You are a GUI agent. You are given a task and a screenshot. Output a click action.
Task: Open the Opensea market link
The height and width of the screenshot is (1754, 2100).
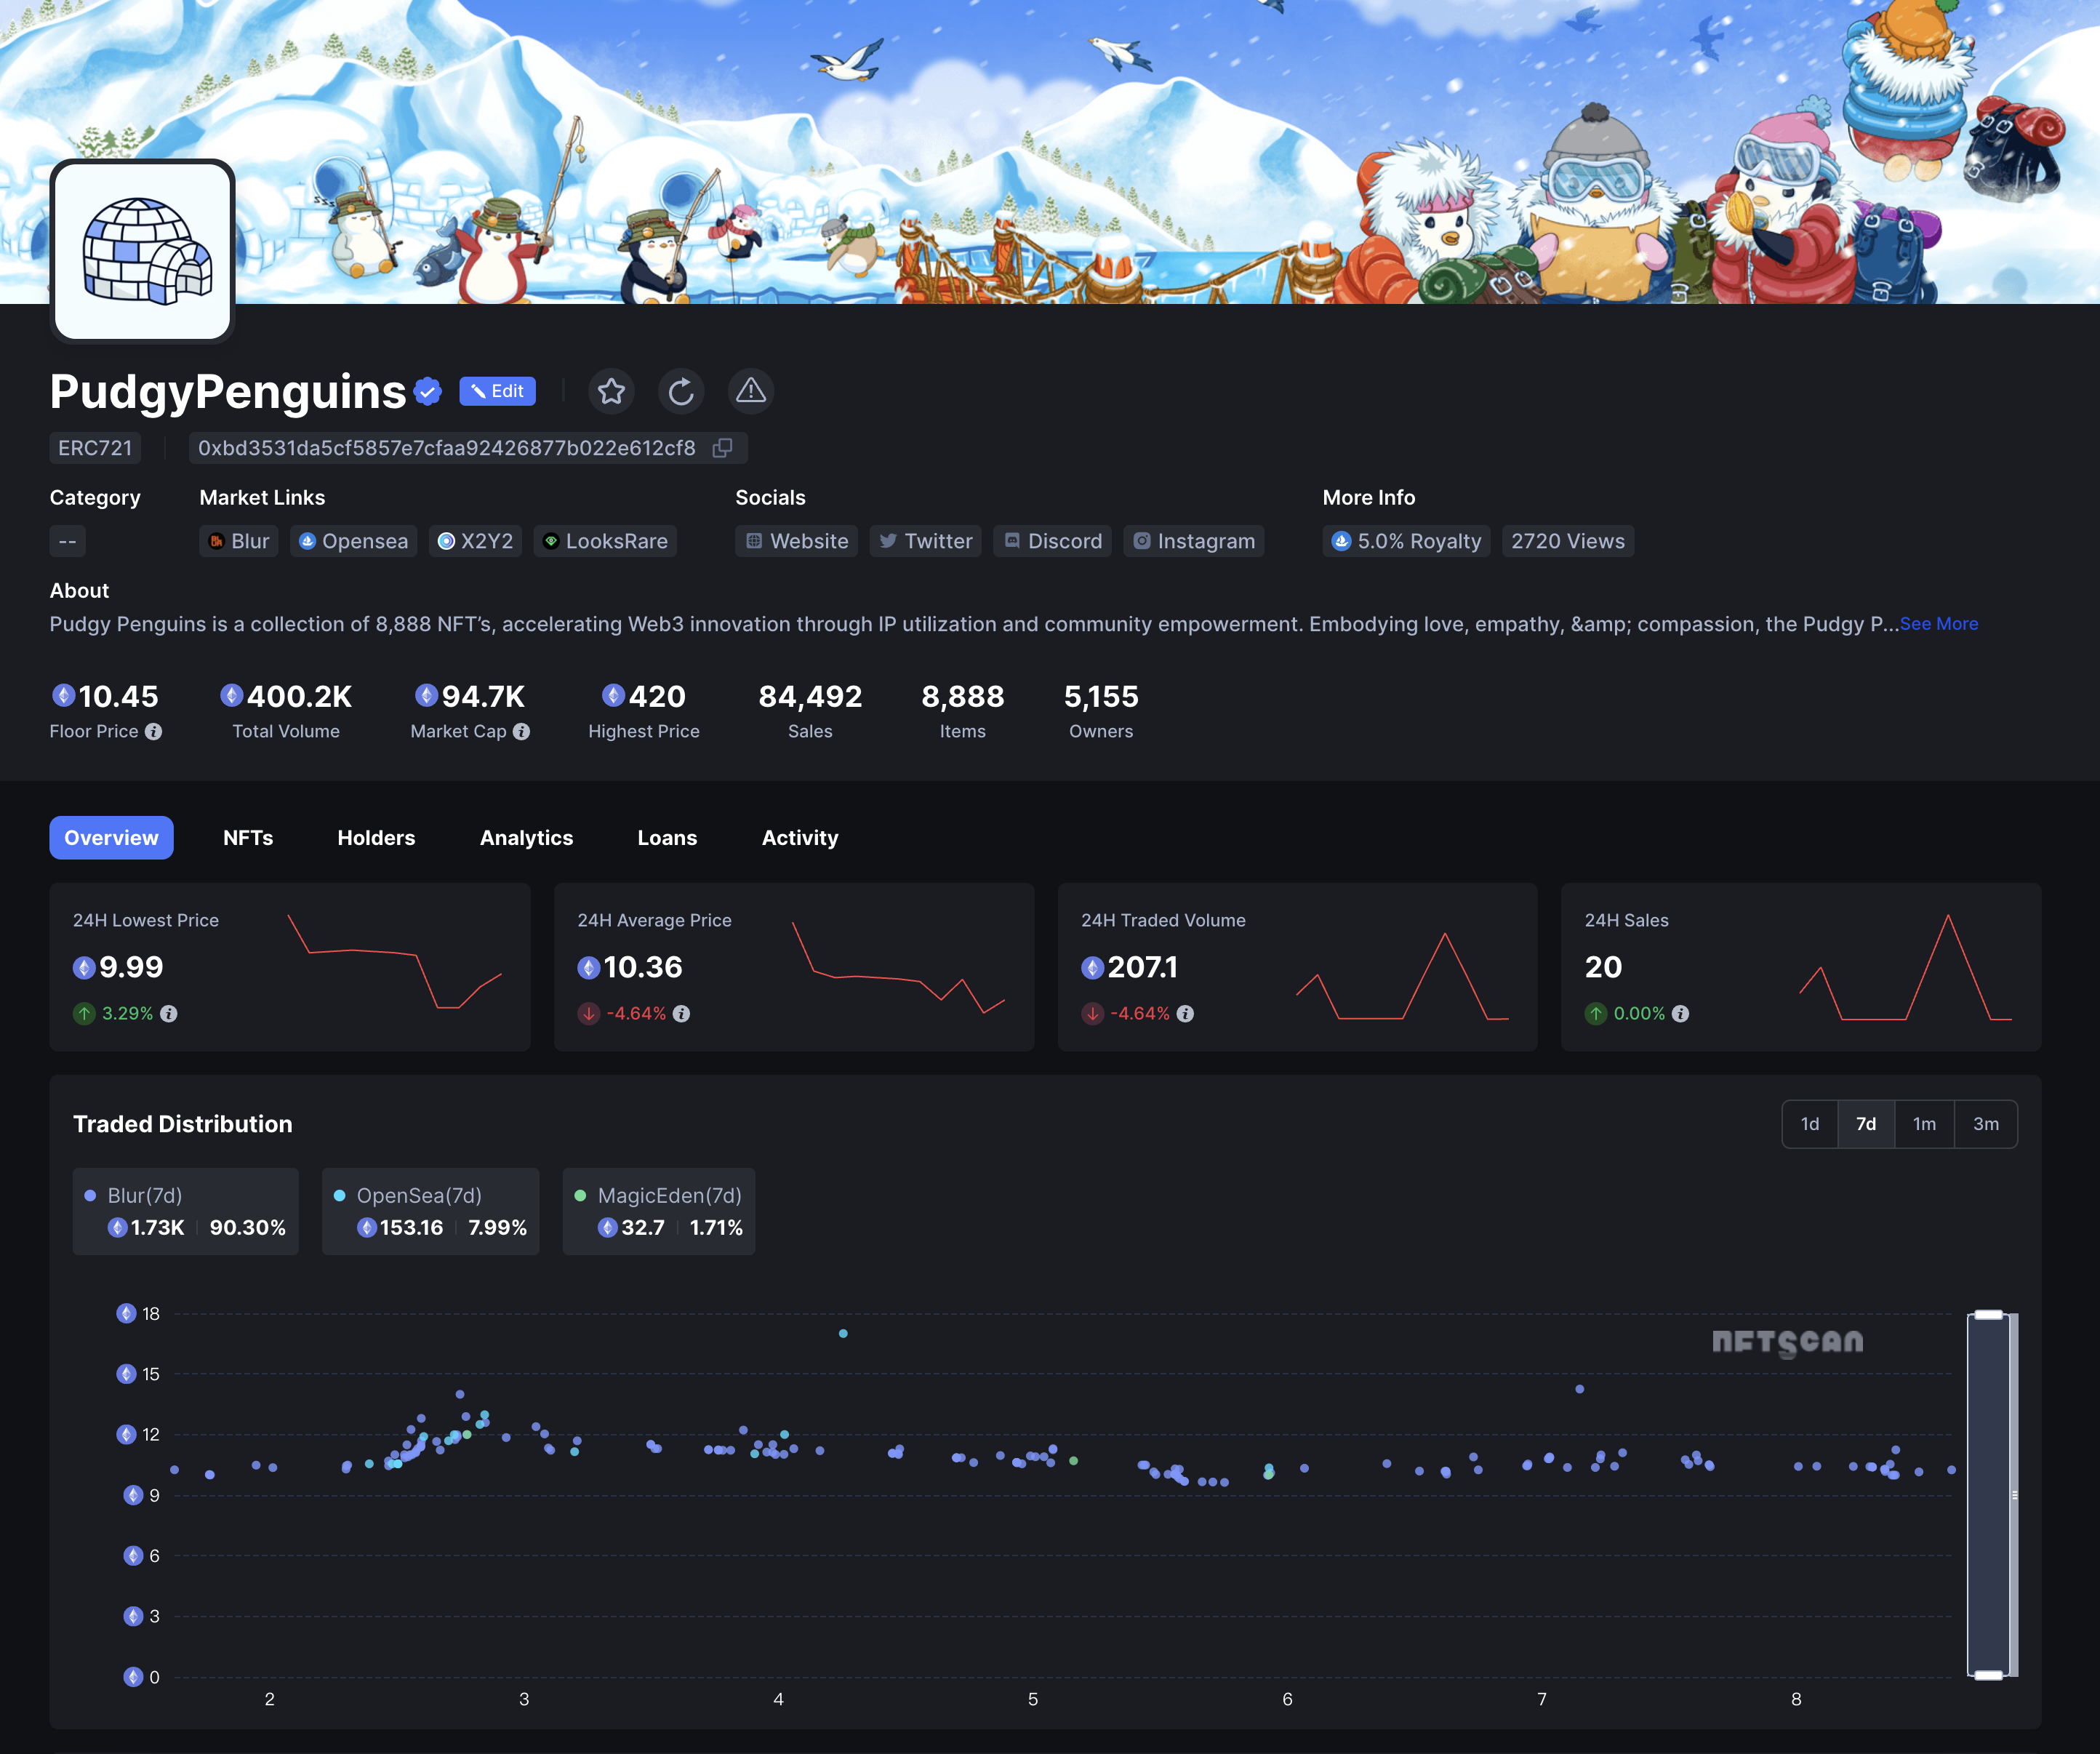(x=354, y=541)
